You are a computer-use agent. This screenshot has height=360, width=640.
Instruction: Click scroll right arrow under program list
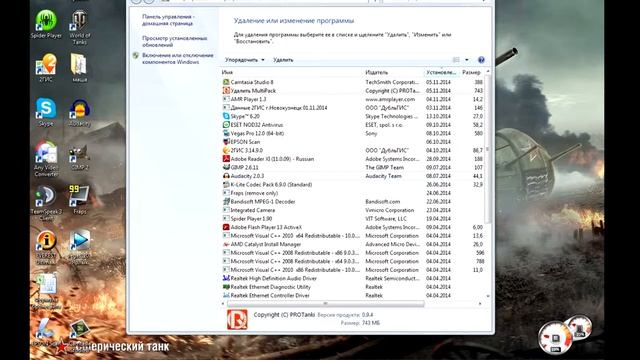[480, 304]
